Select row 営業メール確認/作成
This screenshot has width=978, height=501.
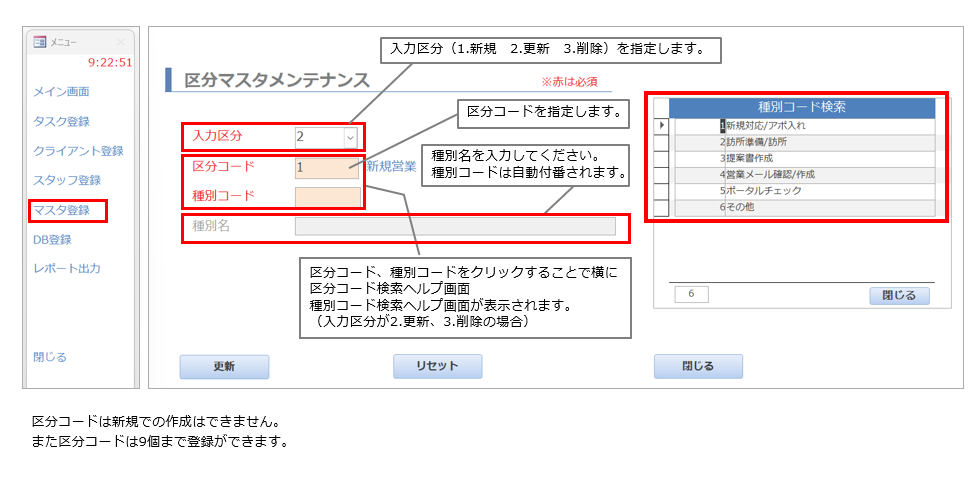(x=805, y=175)
